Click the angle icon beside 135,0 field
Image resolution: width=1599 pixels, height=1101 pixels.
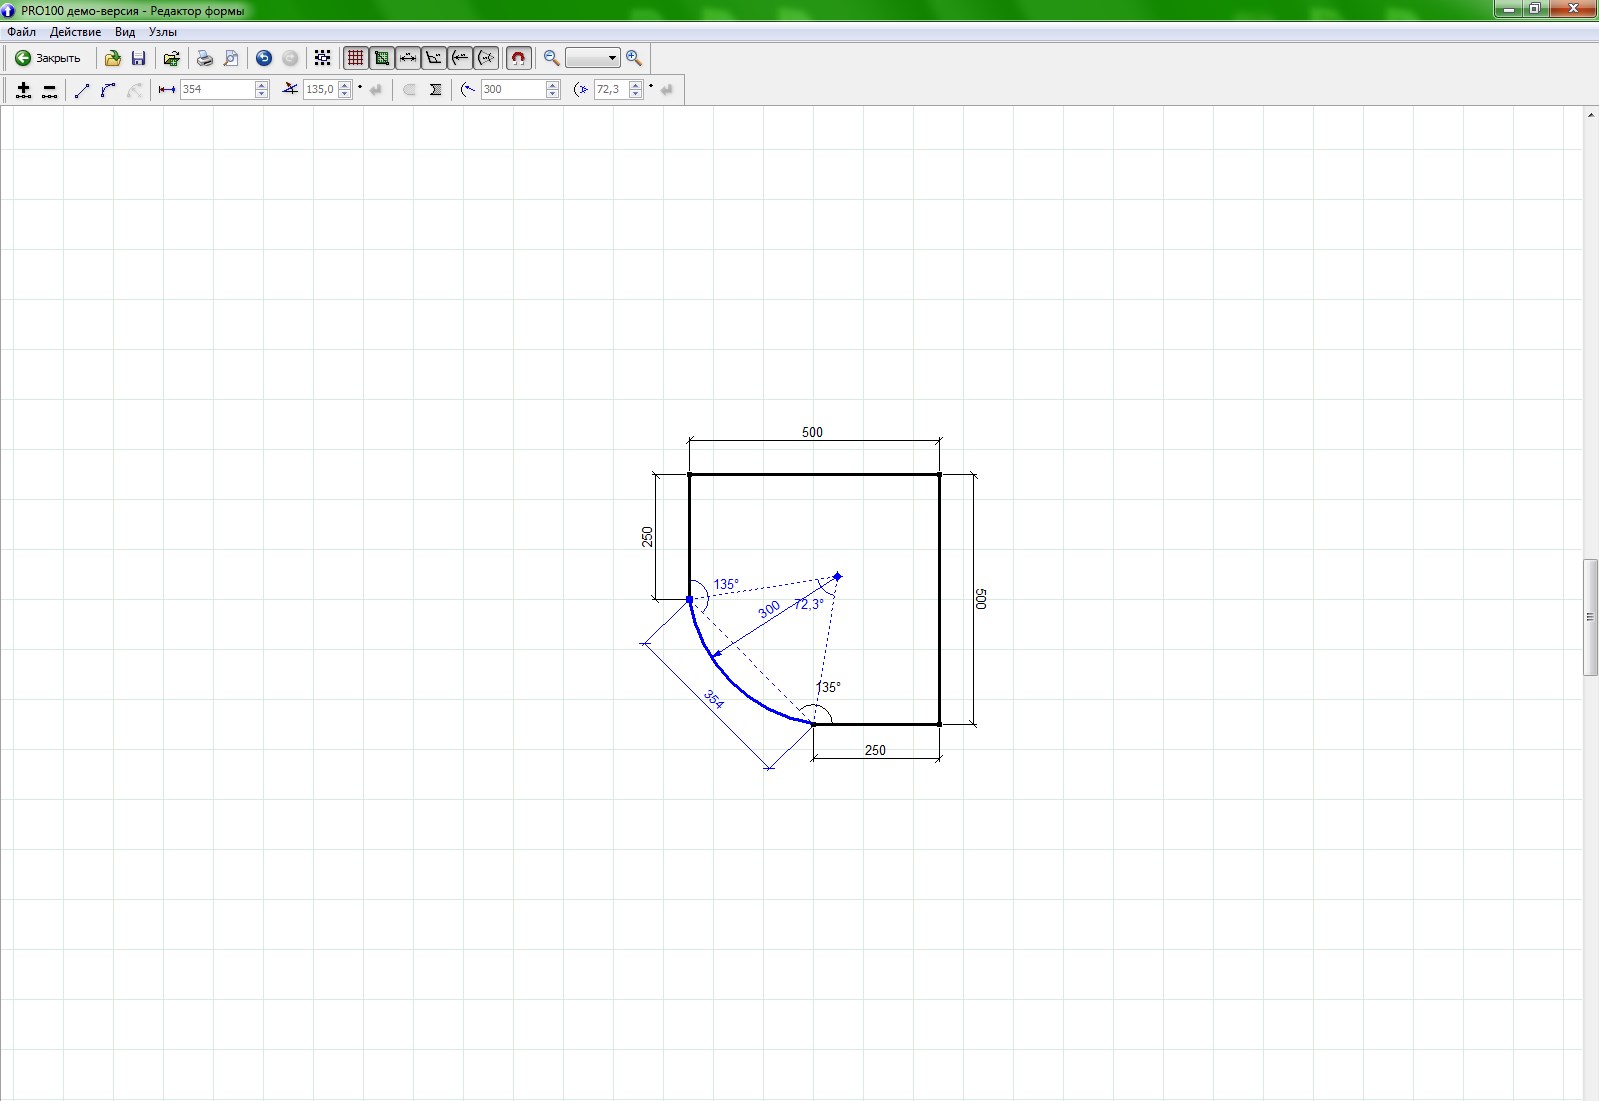click(290, 89)
